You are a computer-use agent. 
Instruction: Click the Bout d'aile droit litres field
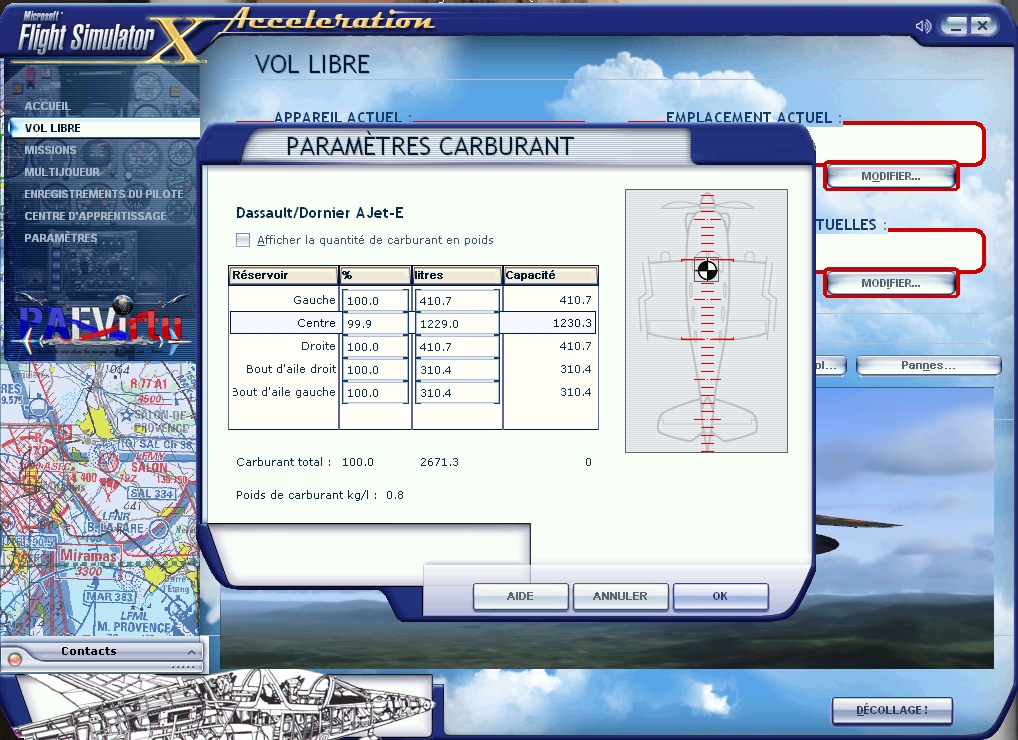pos(457,369)
